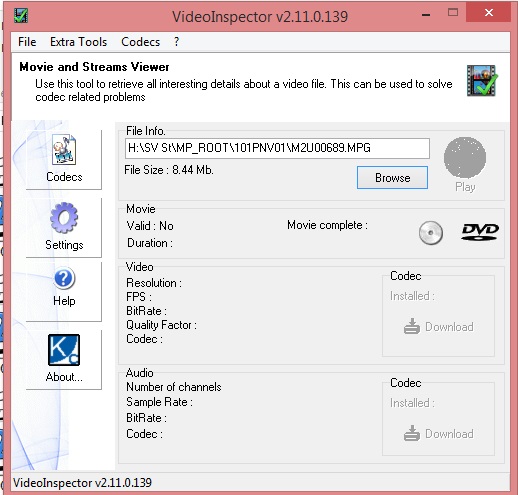Viewport: 518px width, 495px height.
Task: Open the File menu
Action: (27, 42)
